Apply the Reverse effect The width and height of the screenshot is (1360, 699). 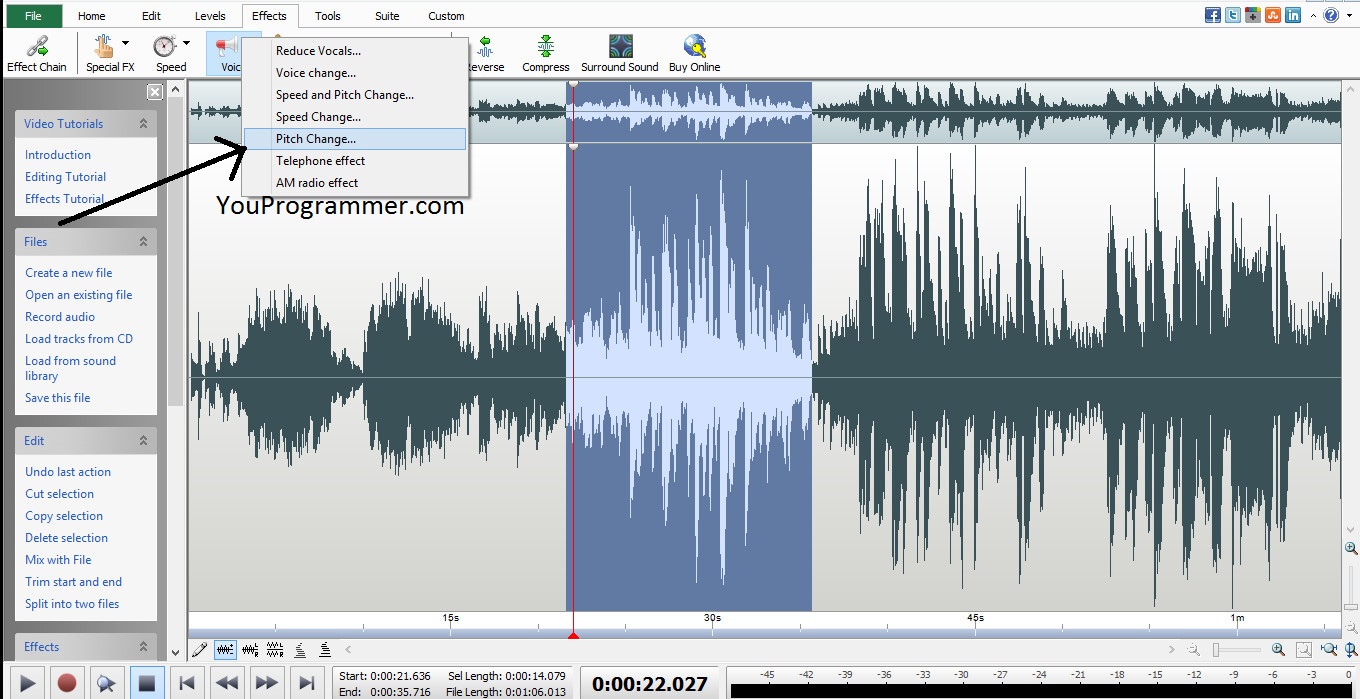click(485, 53)
